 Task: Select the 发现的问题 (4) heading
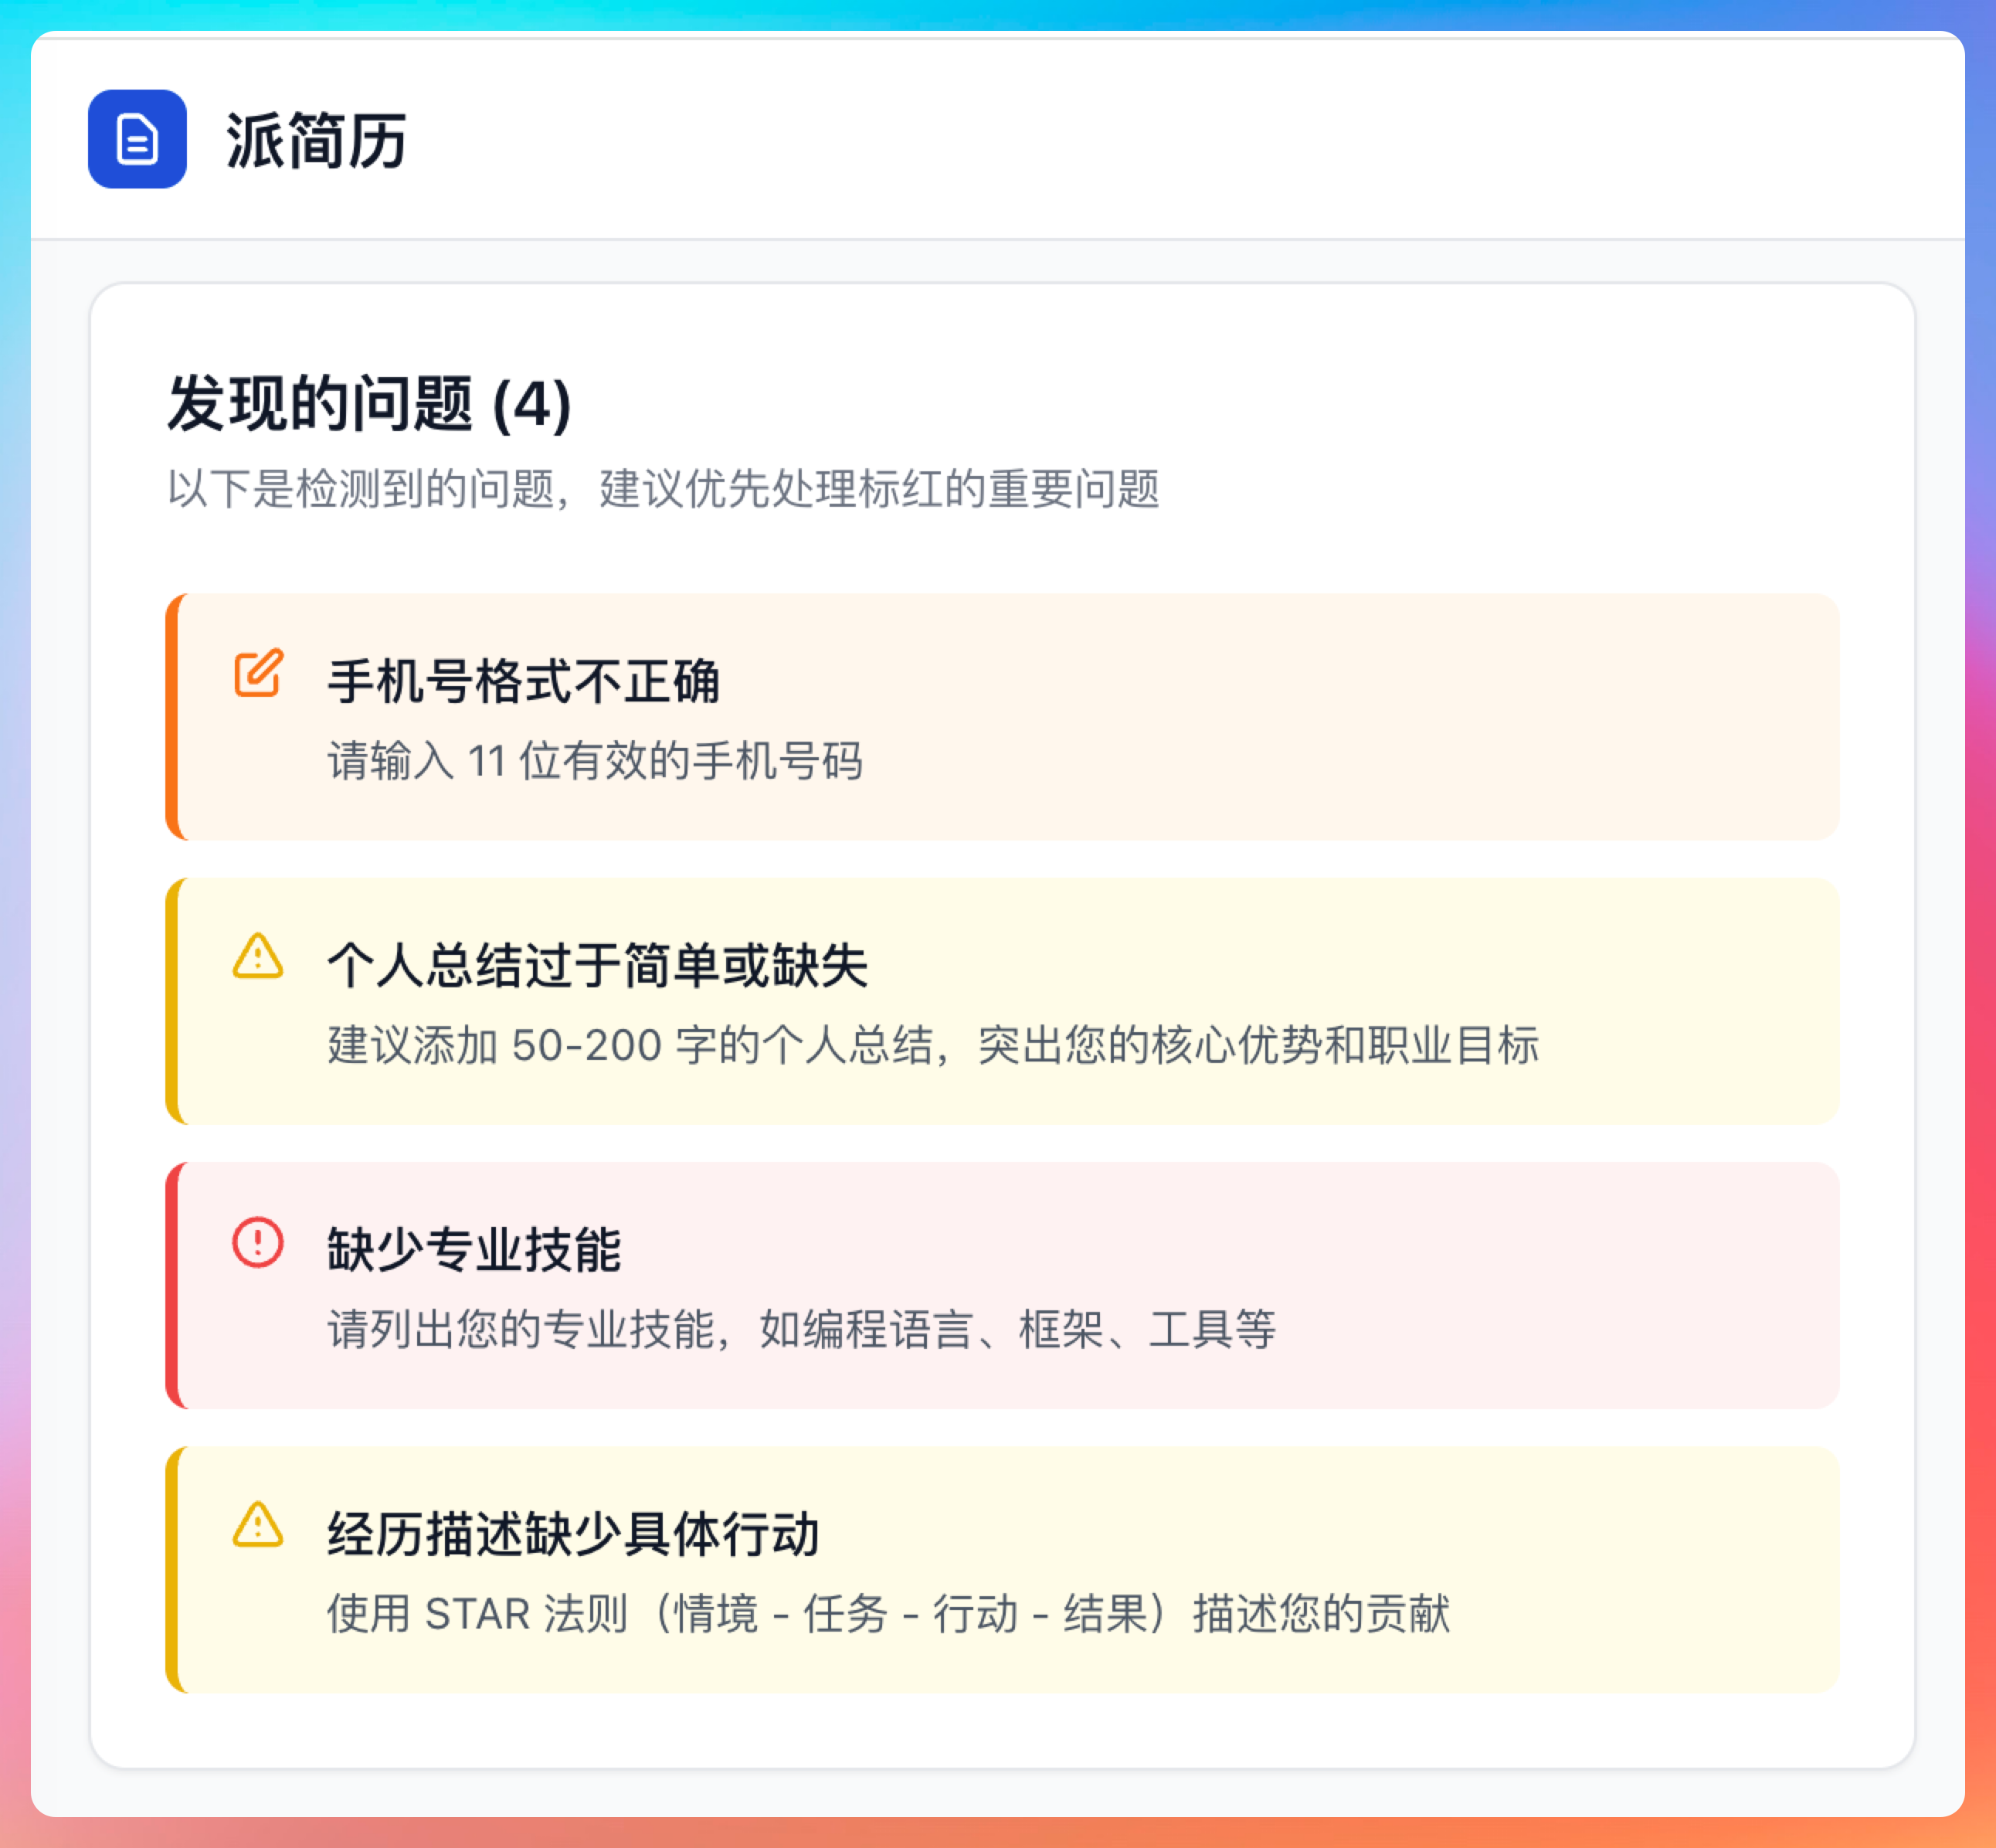369,404
